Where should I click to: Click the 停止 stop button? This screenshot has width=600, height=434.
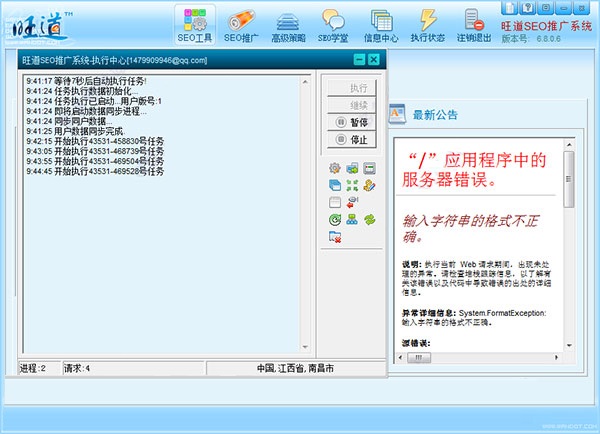(352, 139)
